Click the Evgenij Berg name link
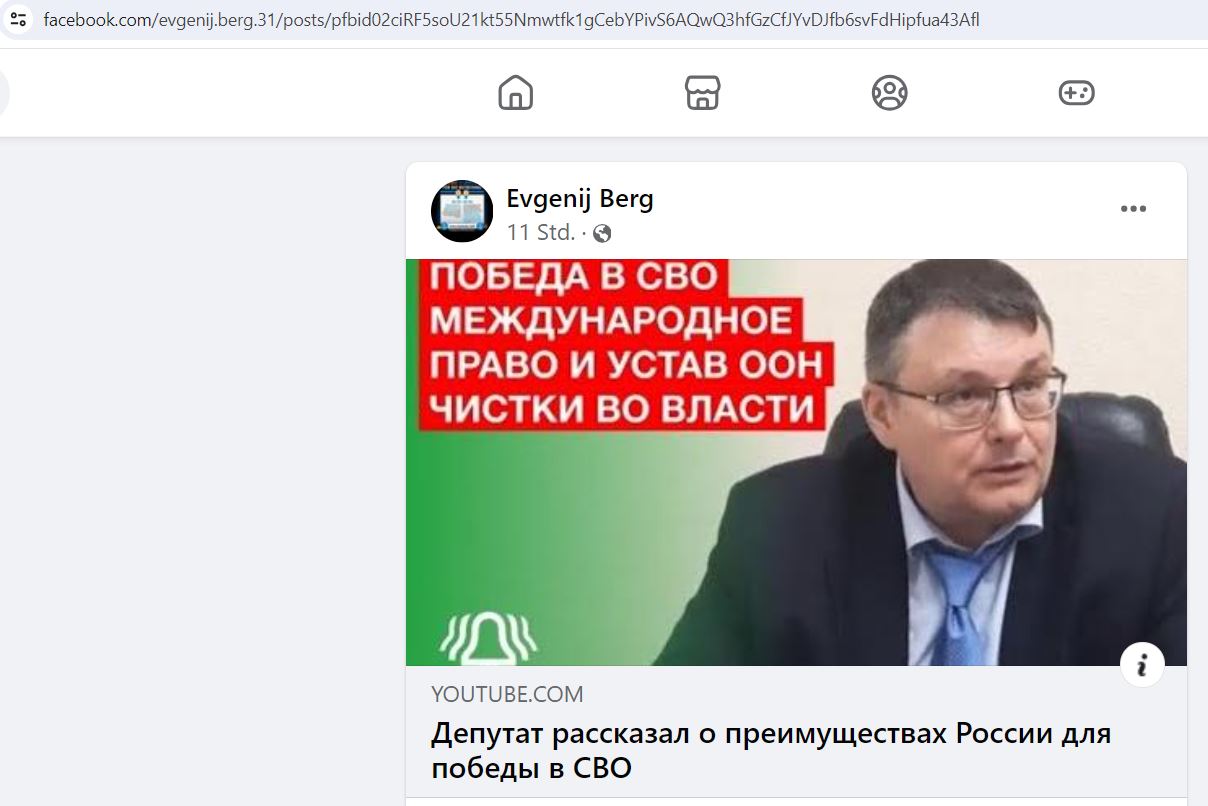The width and height of the screenshot is (1208, 806). coord(580,198)
